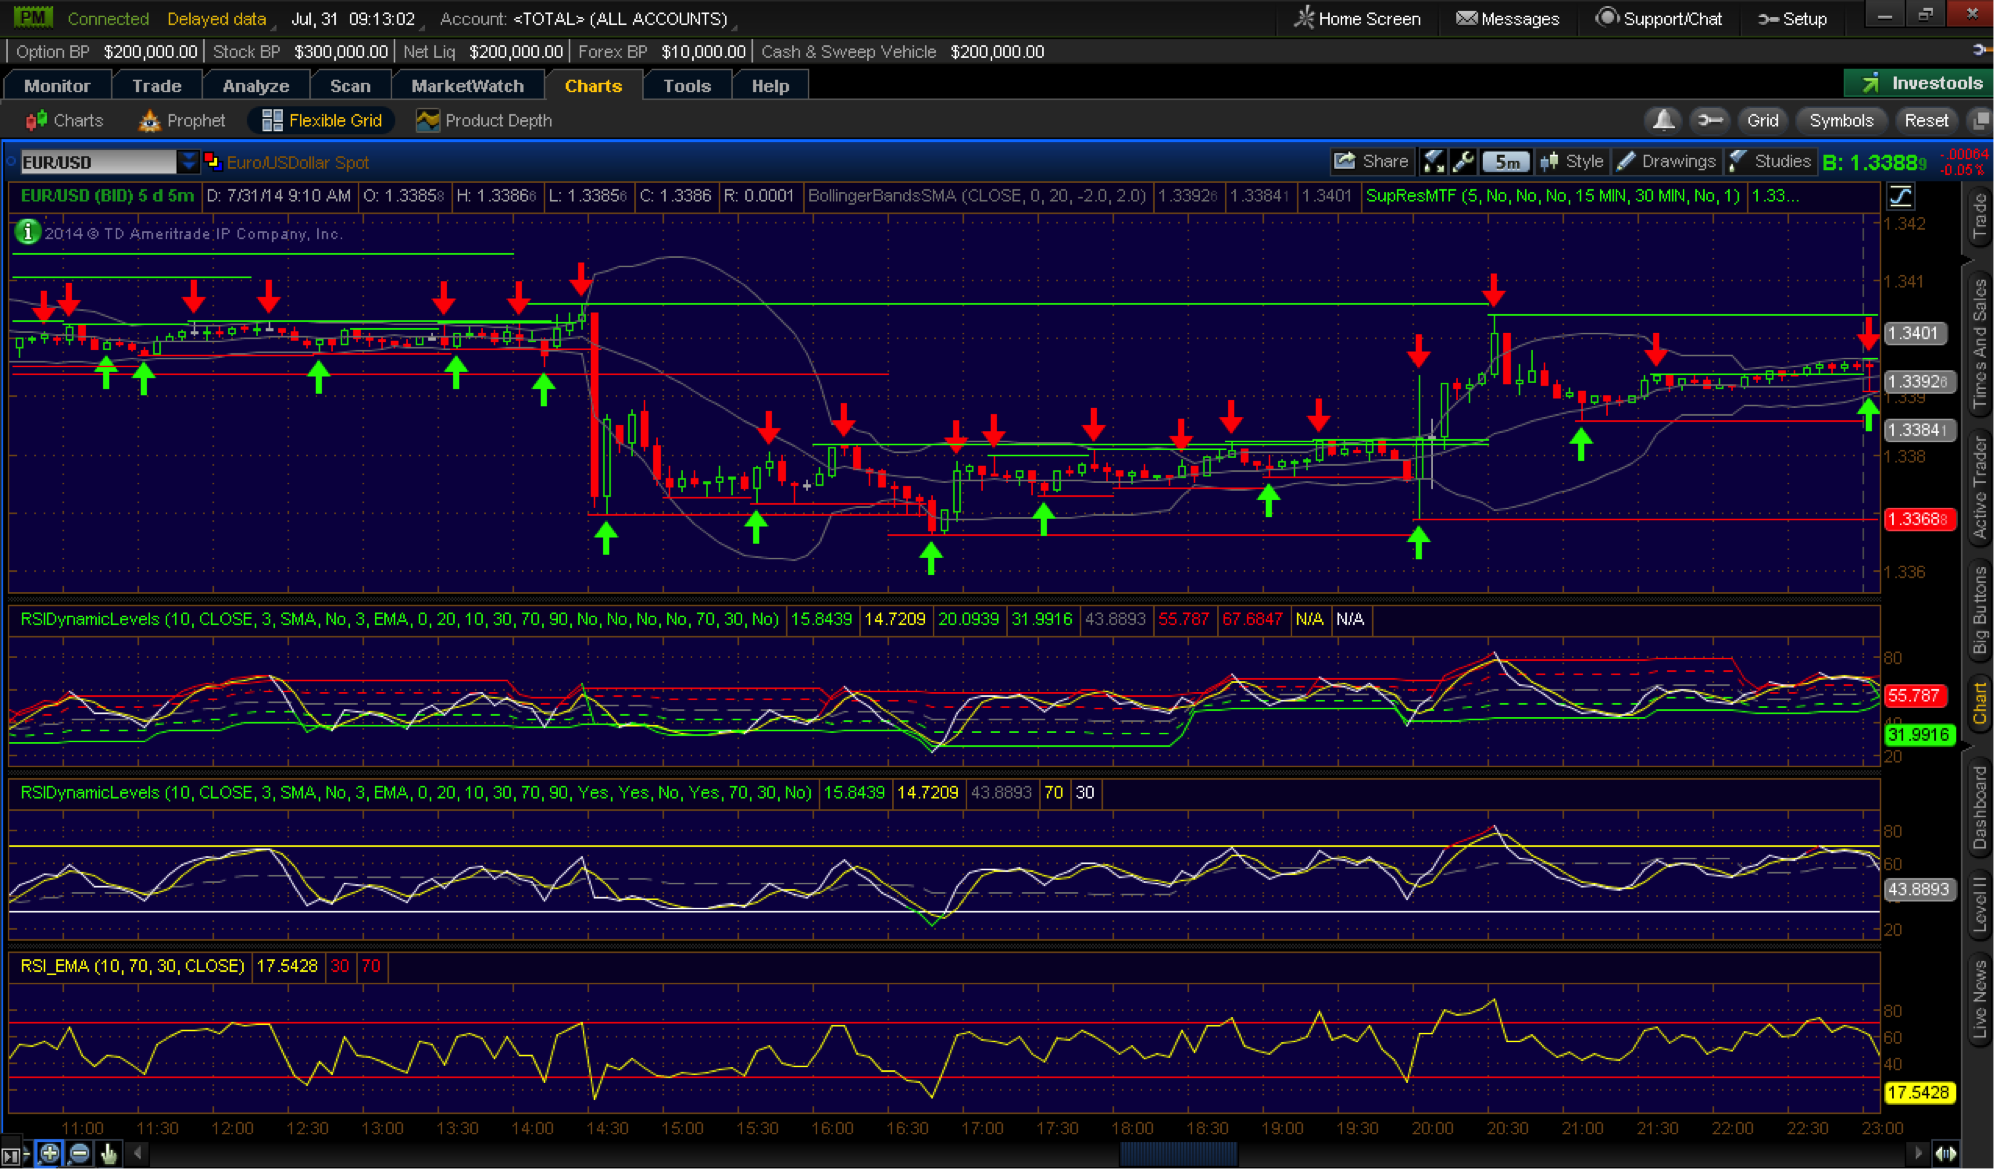Select the Charts sub-tab
The height and width of the screenshot is (1169, 1994).
[x=65, y=120]
